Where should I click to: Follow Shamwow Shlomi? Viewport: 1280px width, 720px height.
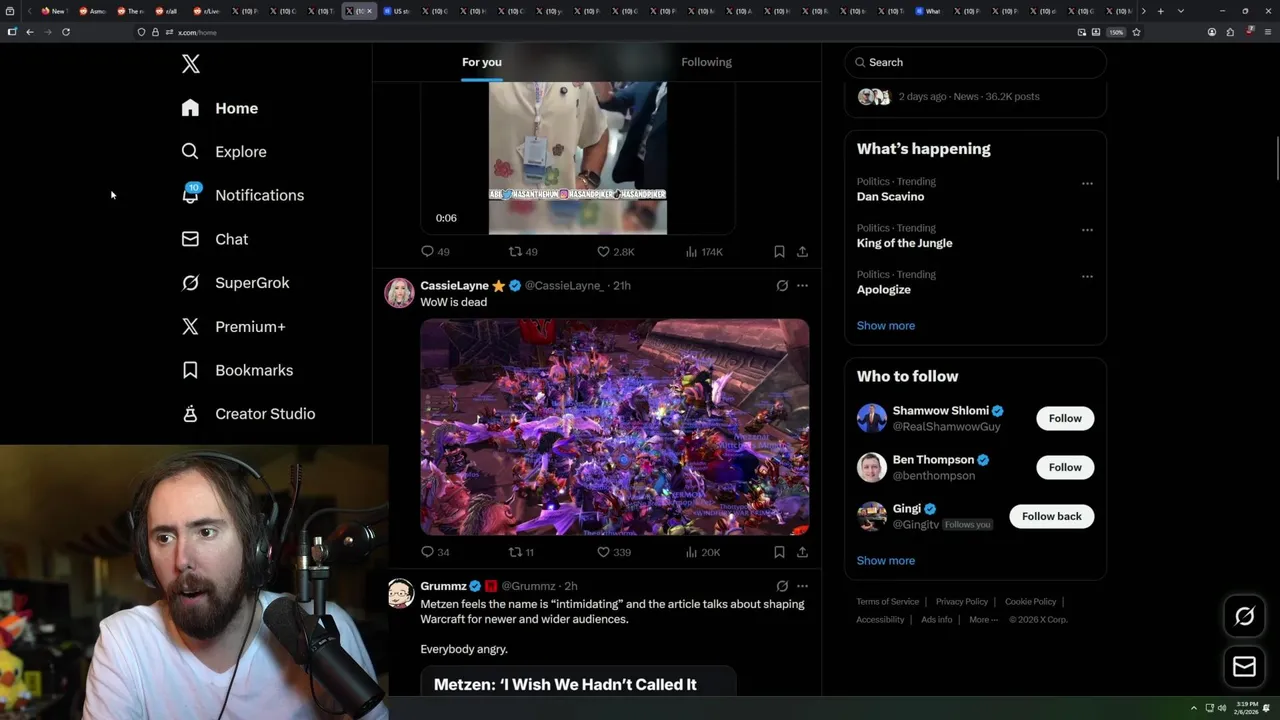(1065, 418)
